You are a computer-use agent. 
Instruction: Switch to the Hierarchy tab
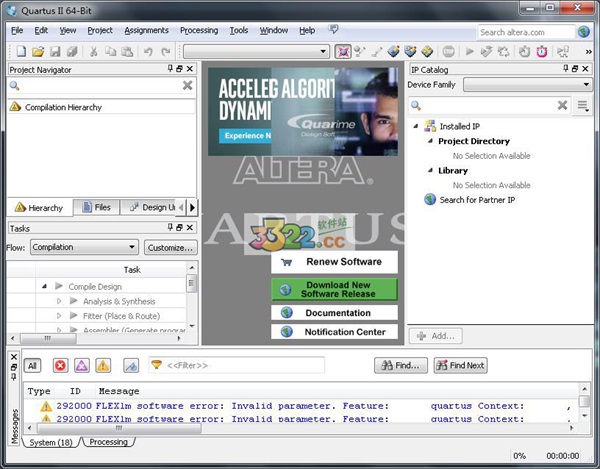[x=39, y=208]
